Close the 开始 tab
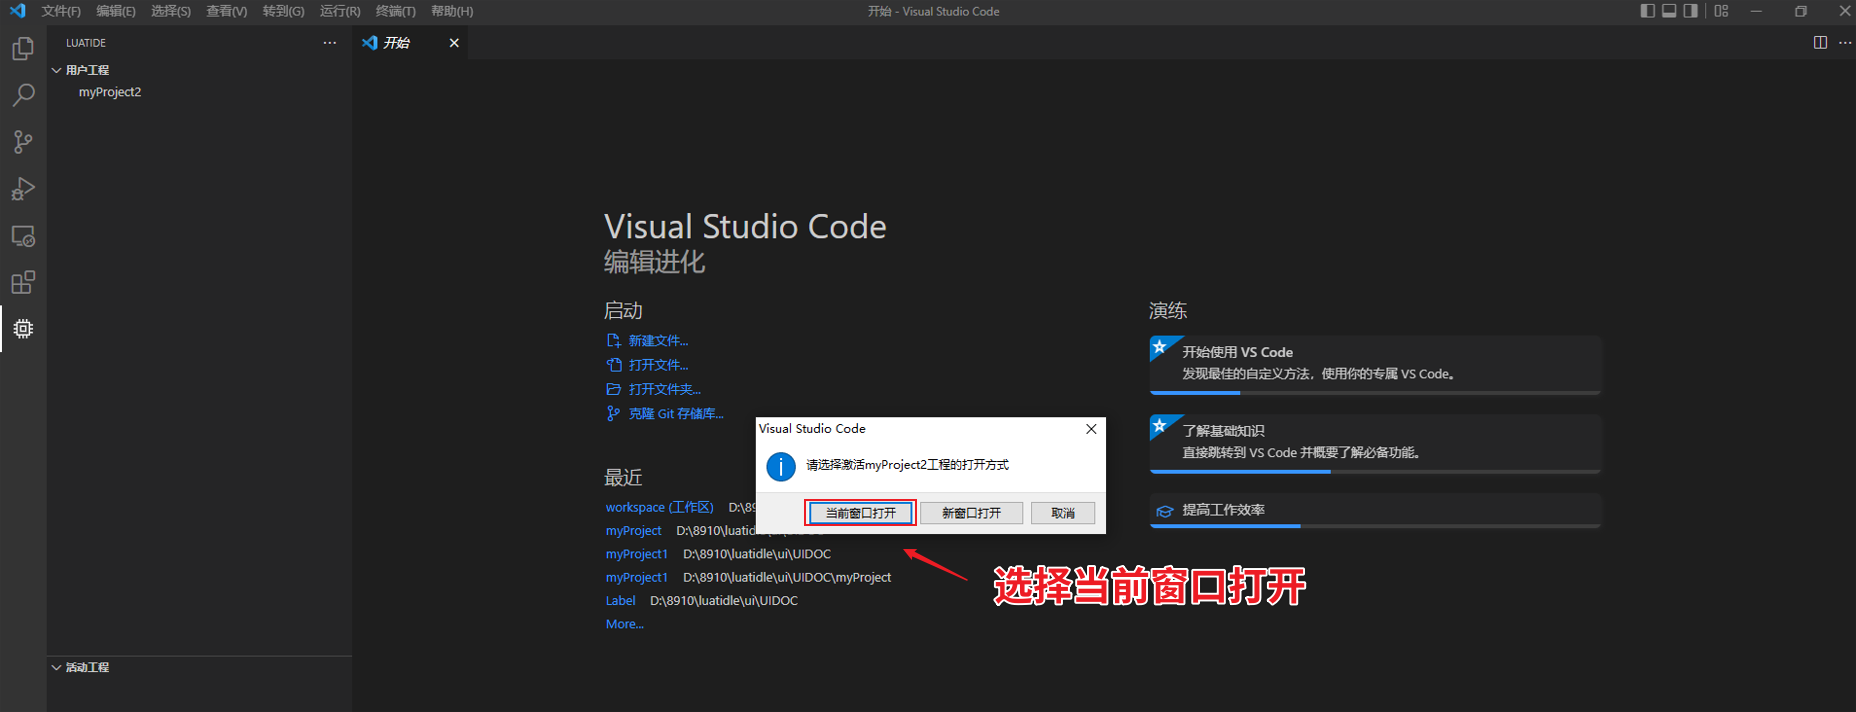Viewport: 1856px width, 712px height. click(x=454, y=42)
